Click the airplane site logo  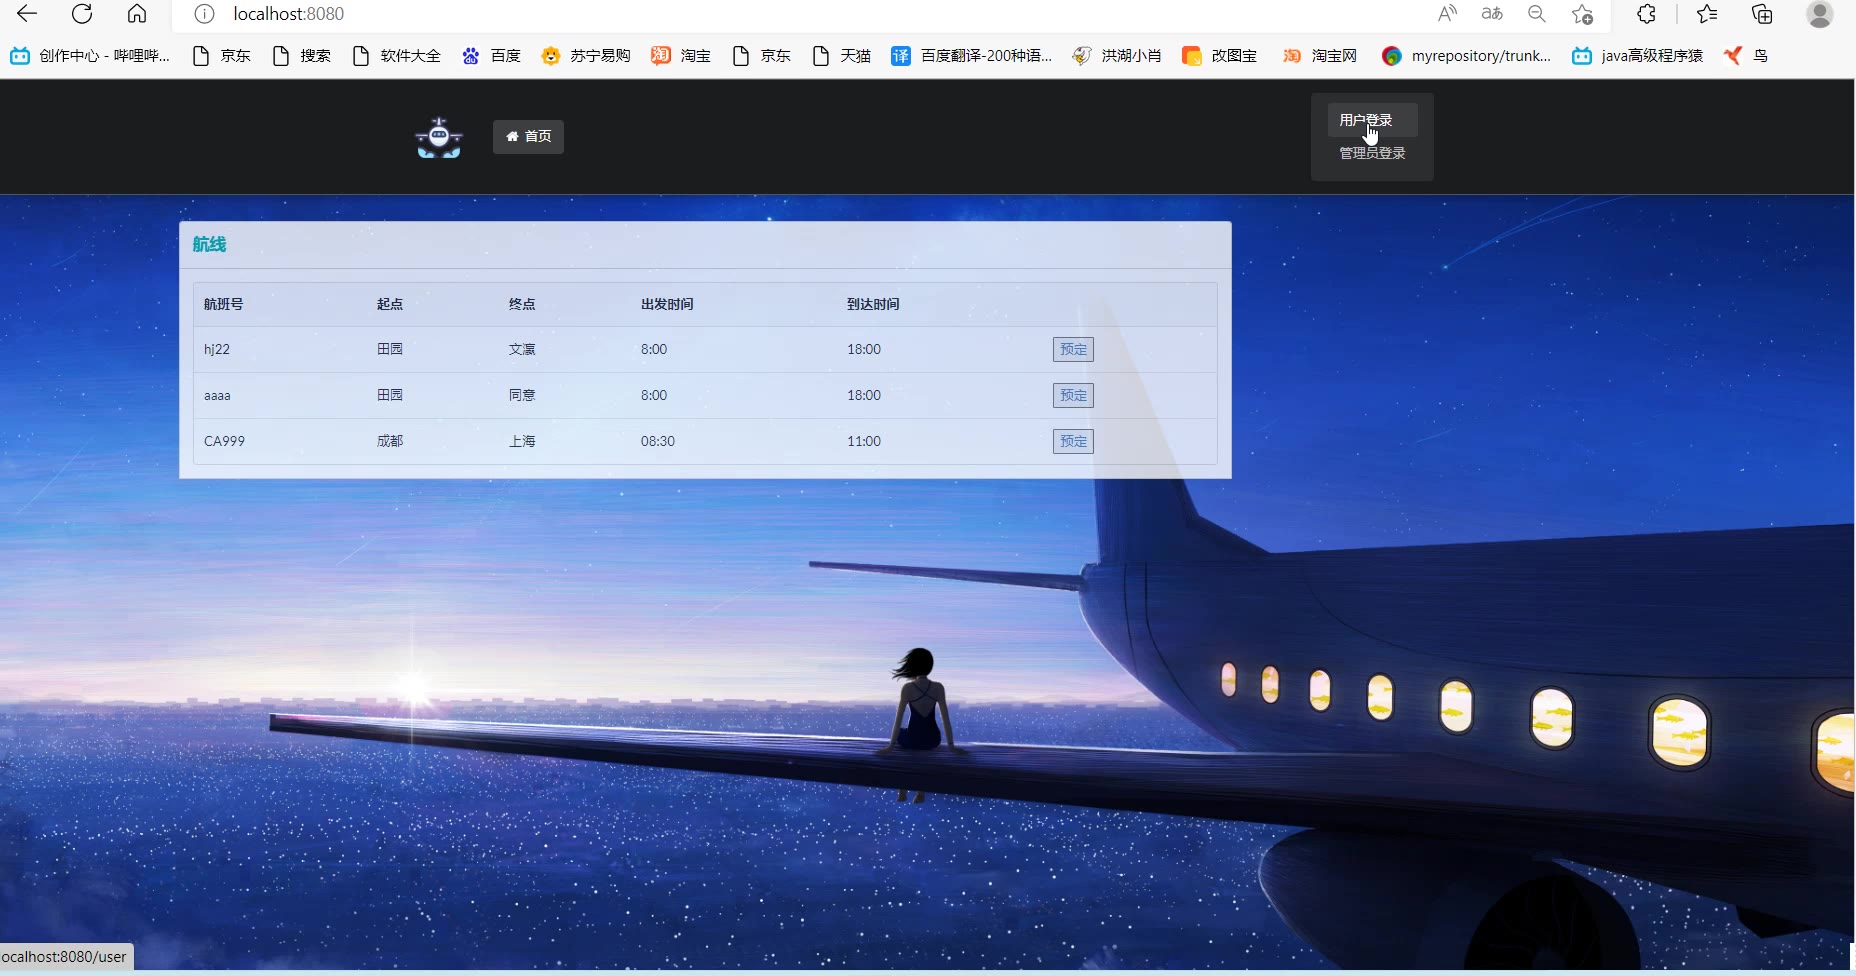439,138
